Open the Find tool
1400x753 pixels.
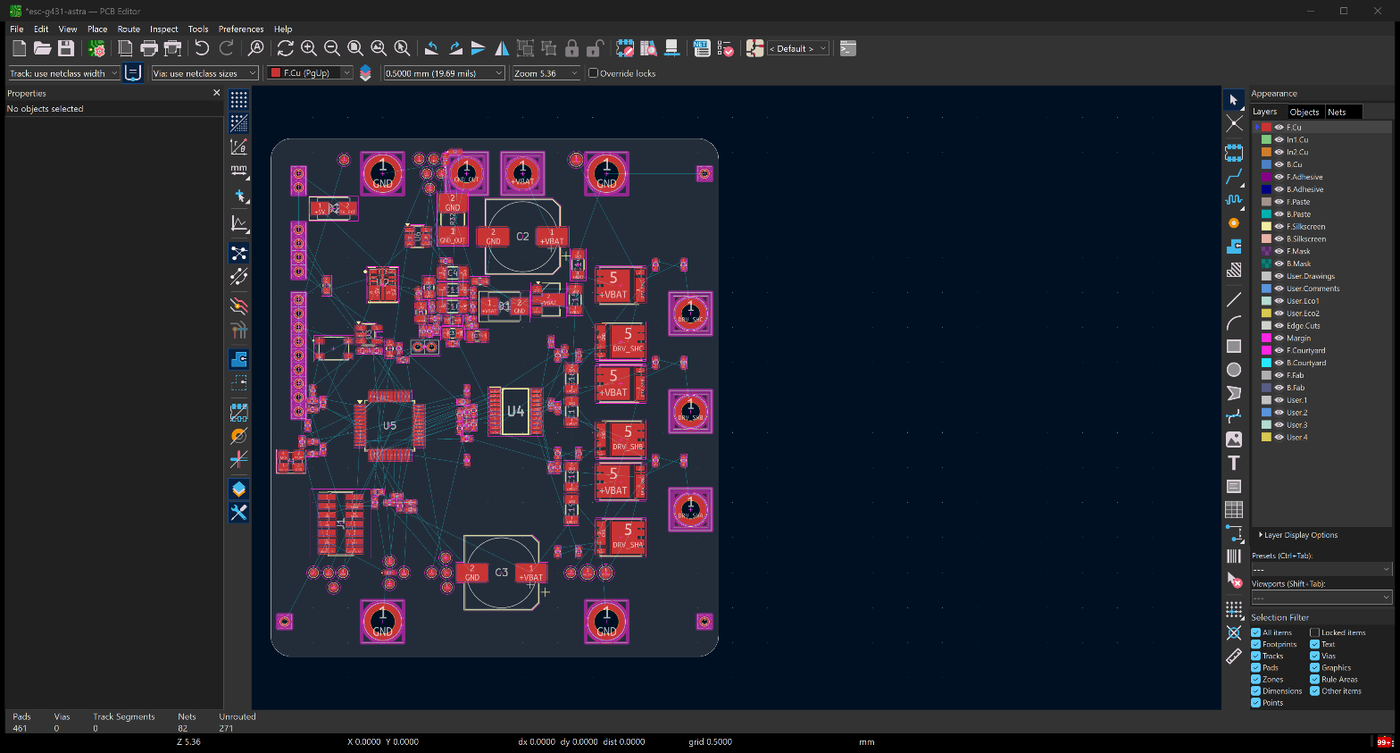[x=257, y=48]
